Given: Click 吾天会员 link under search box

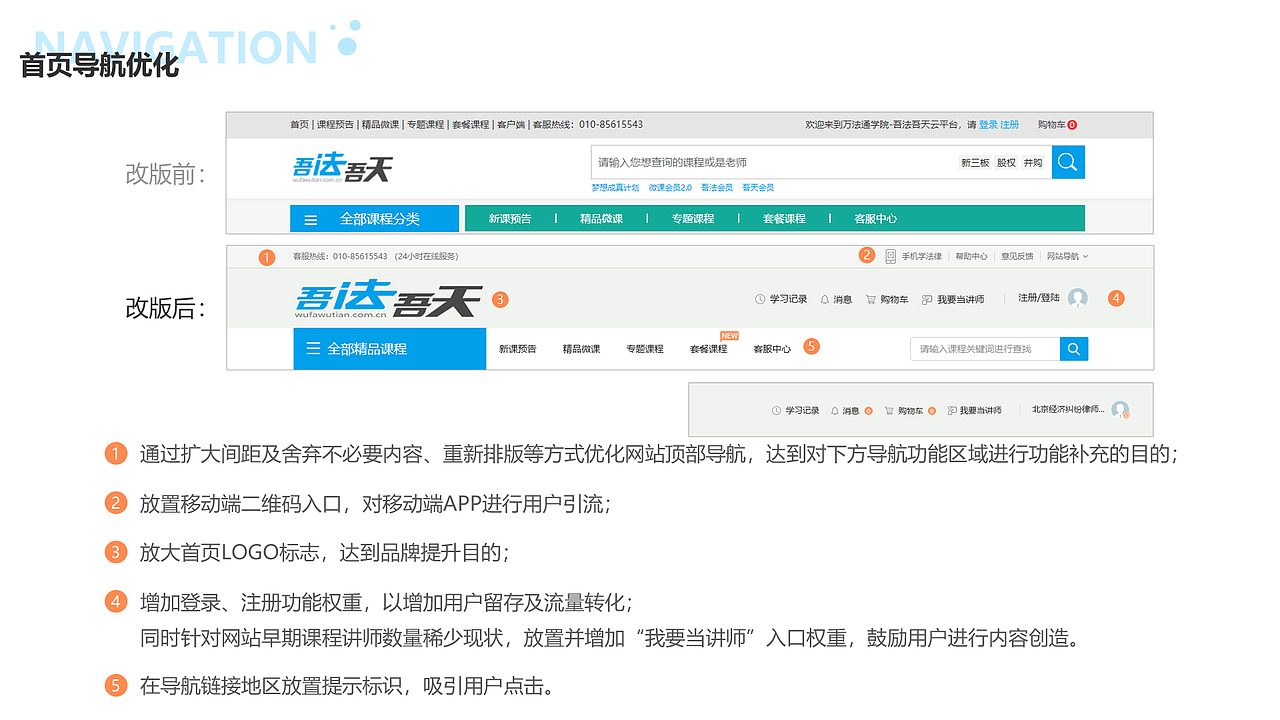Looking at the screenshot, I should click(758, 188).
